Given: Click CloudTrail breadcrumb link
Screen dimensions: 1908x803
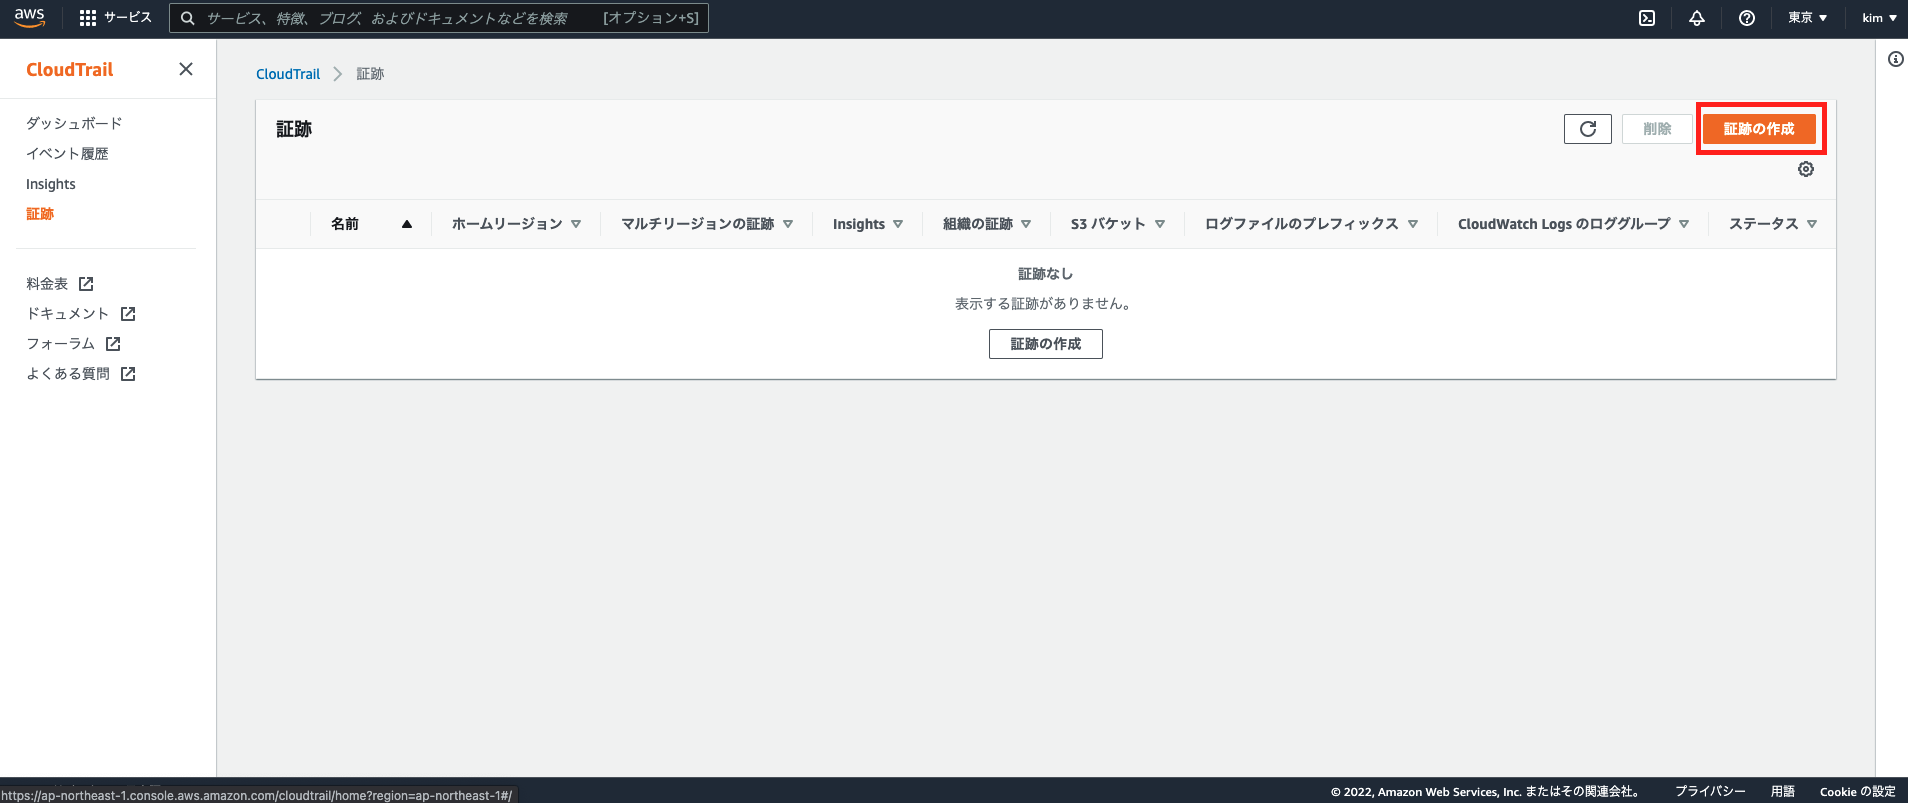Looking at the screenshot, I should (x=288, y=74).
